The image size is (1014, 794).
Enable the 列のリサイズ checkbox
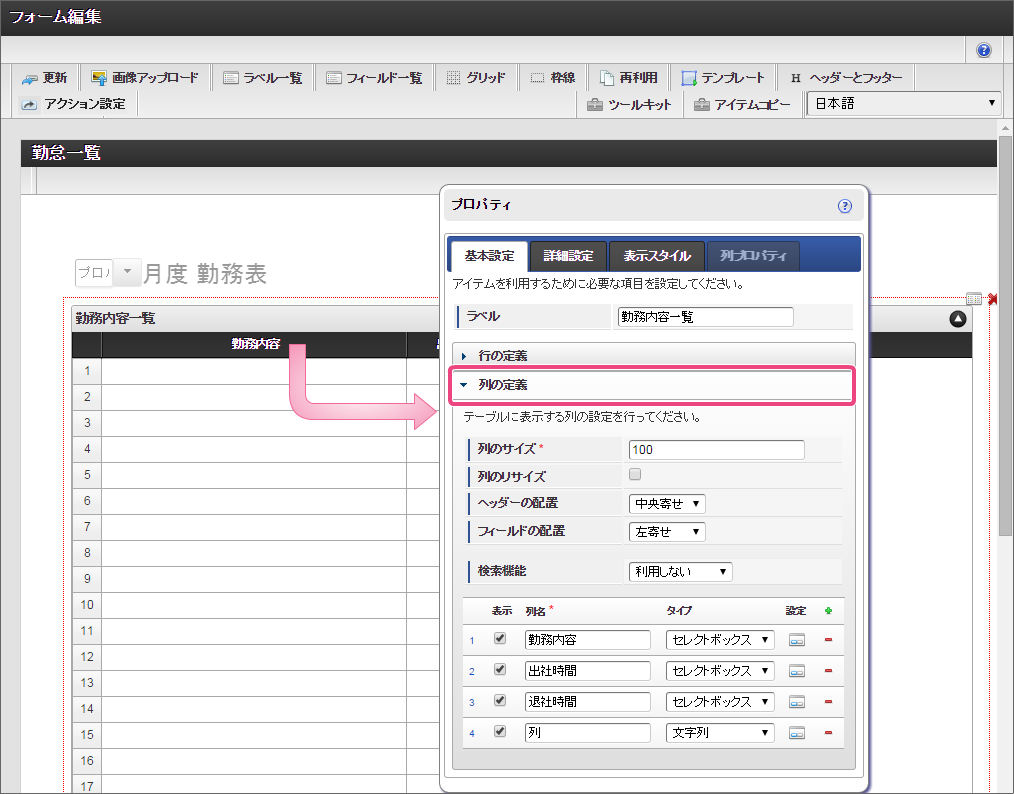click(x=635, y=475)
